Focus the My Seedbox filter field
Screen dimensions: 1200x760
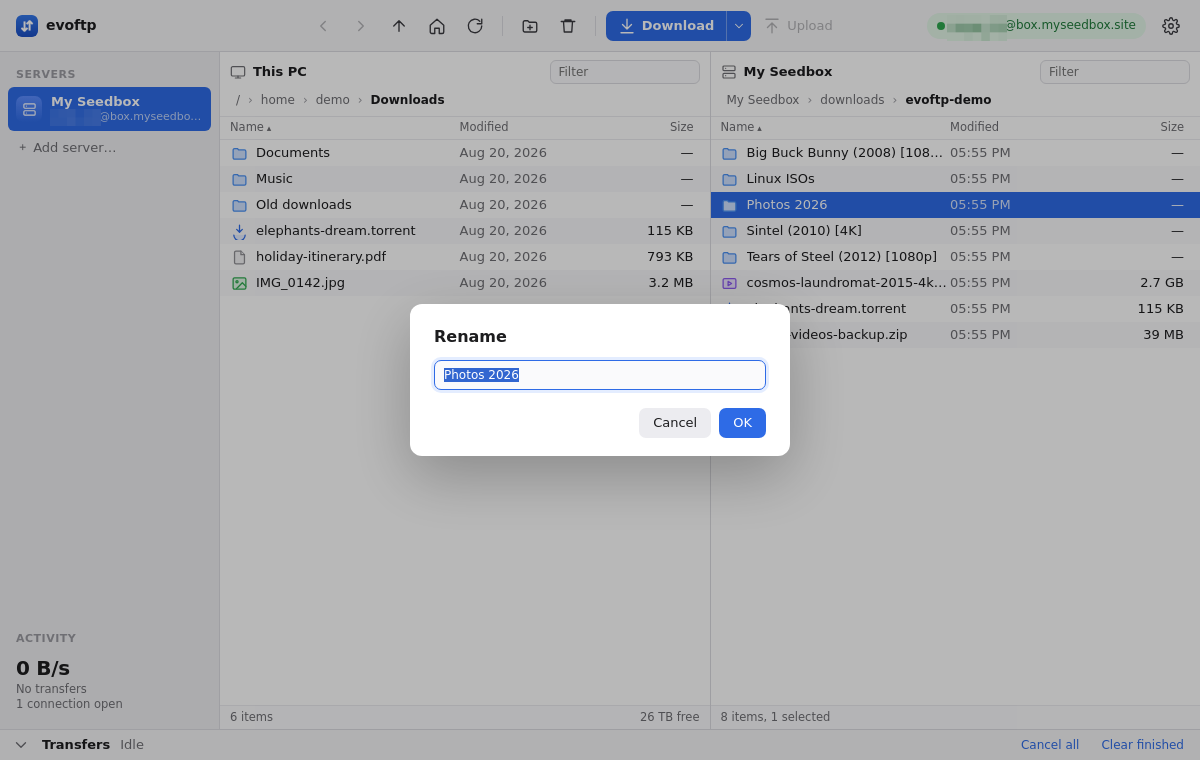[1115, 72]
